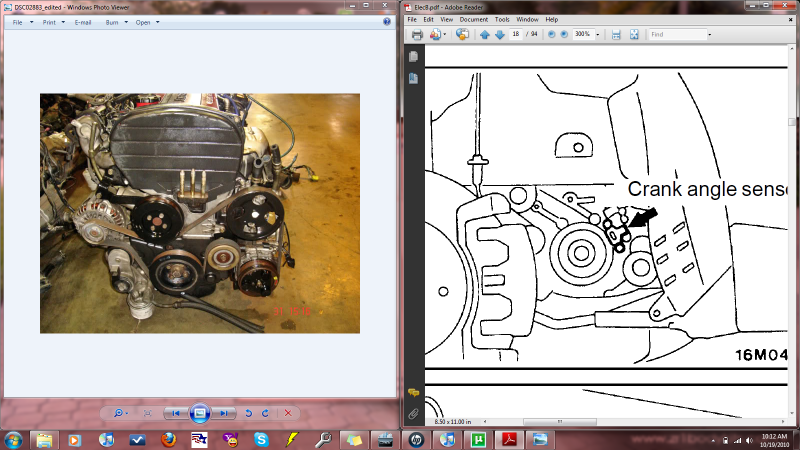Viewport: 800px width, 450px height.
Task: Rotate the photo clockwise
Action: (265, 413)
